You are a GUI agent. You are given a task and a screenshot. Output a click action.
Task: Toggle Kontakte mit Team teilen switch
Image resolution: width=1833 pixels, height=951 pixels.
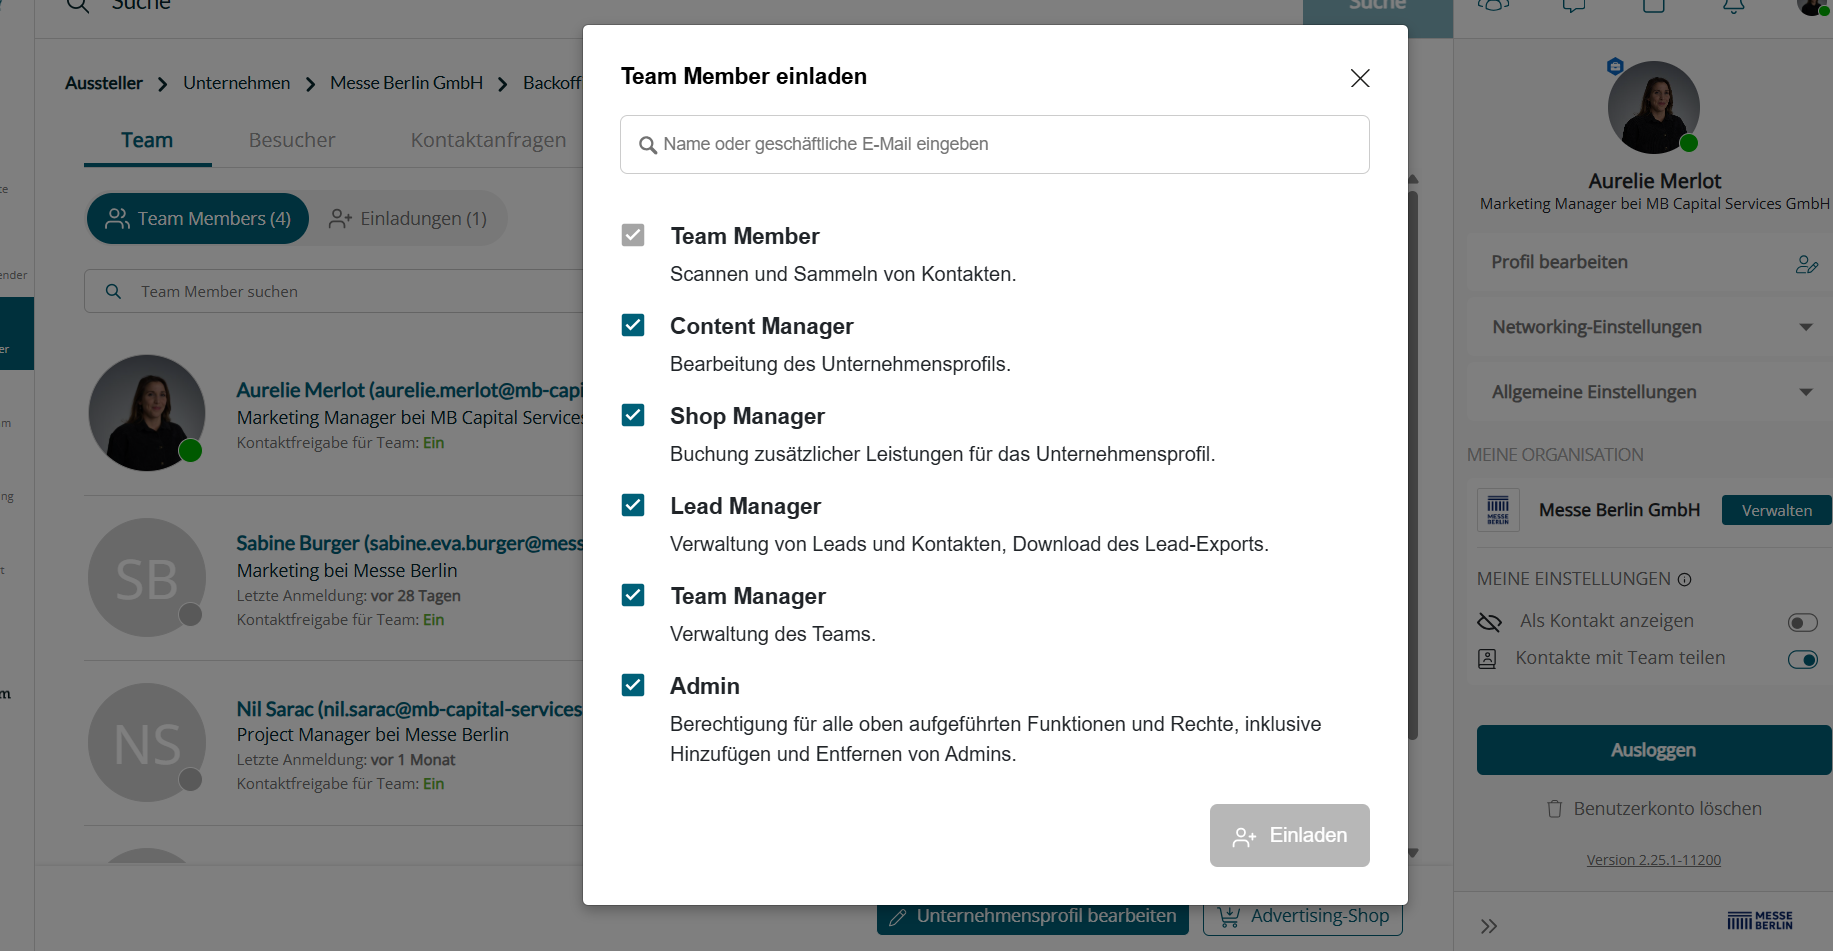coord(1802,659)
